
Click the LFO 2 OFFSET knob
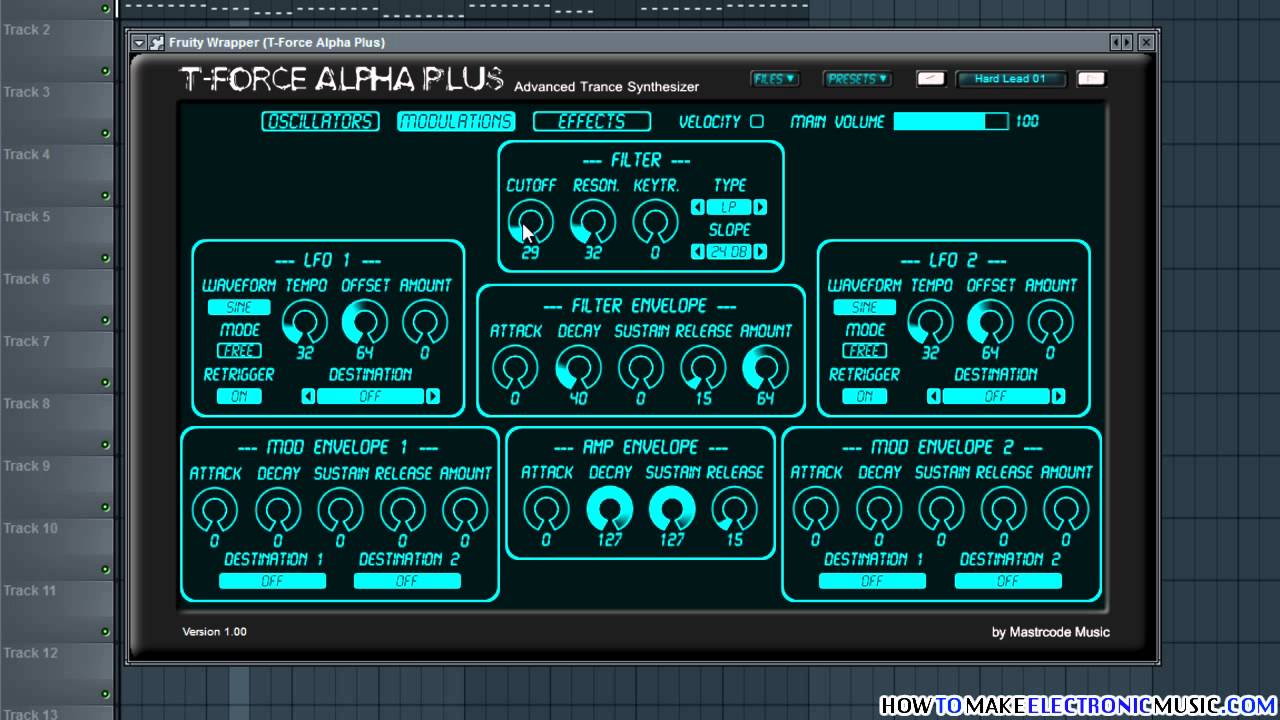(x=990, y=322)
